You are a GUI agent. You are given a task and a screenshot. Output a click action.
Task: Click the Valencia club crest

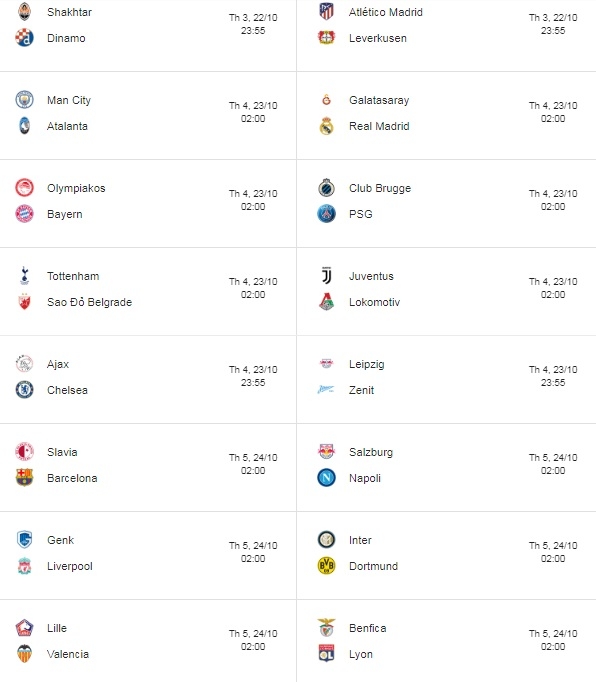pyautogui.click(x=24, y=653)
